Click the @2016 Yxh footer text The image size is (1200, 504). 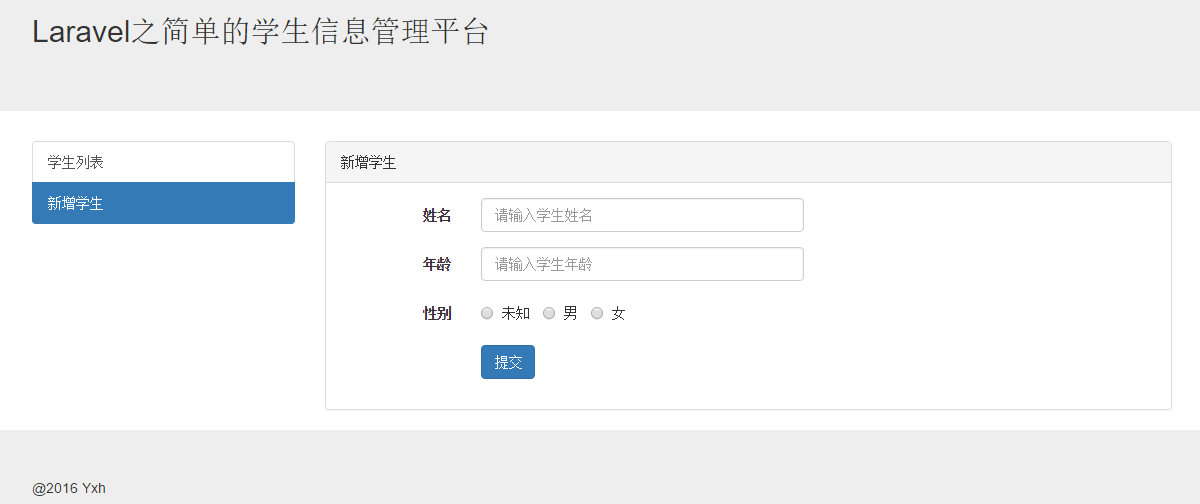tap(69, 488)
